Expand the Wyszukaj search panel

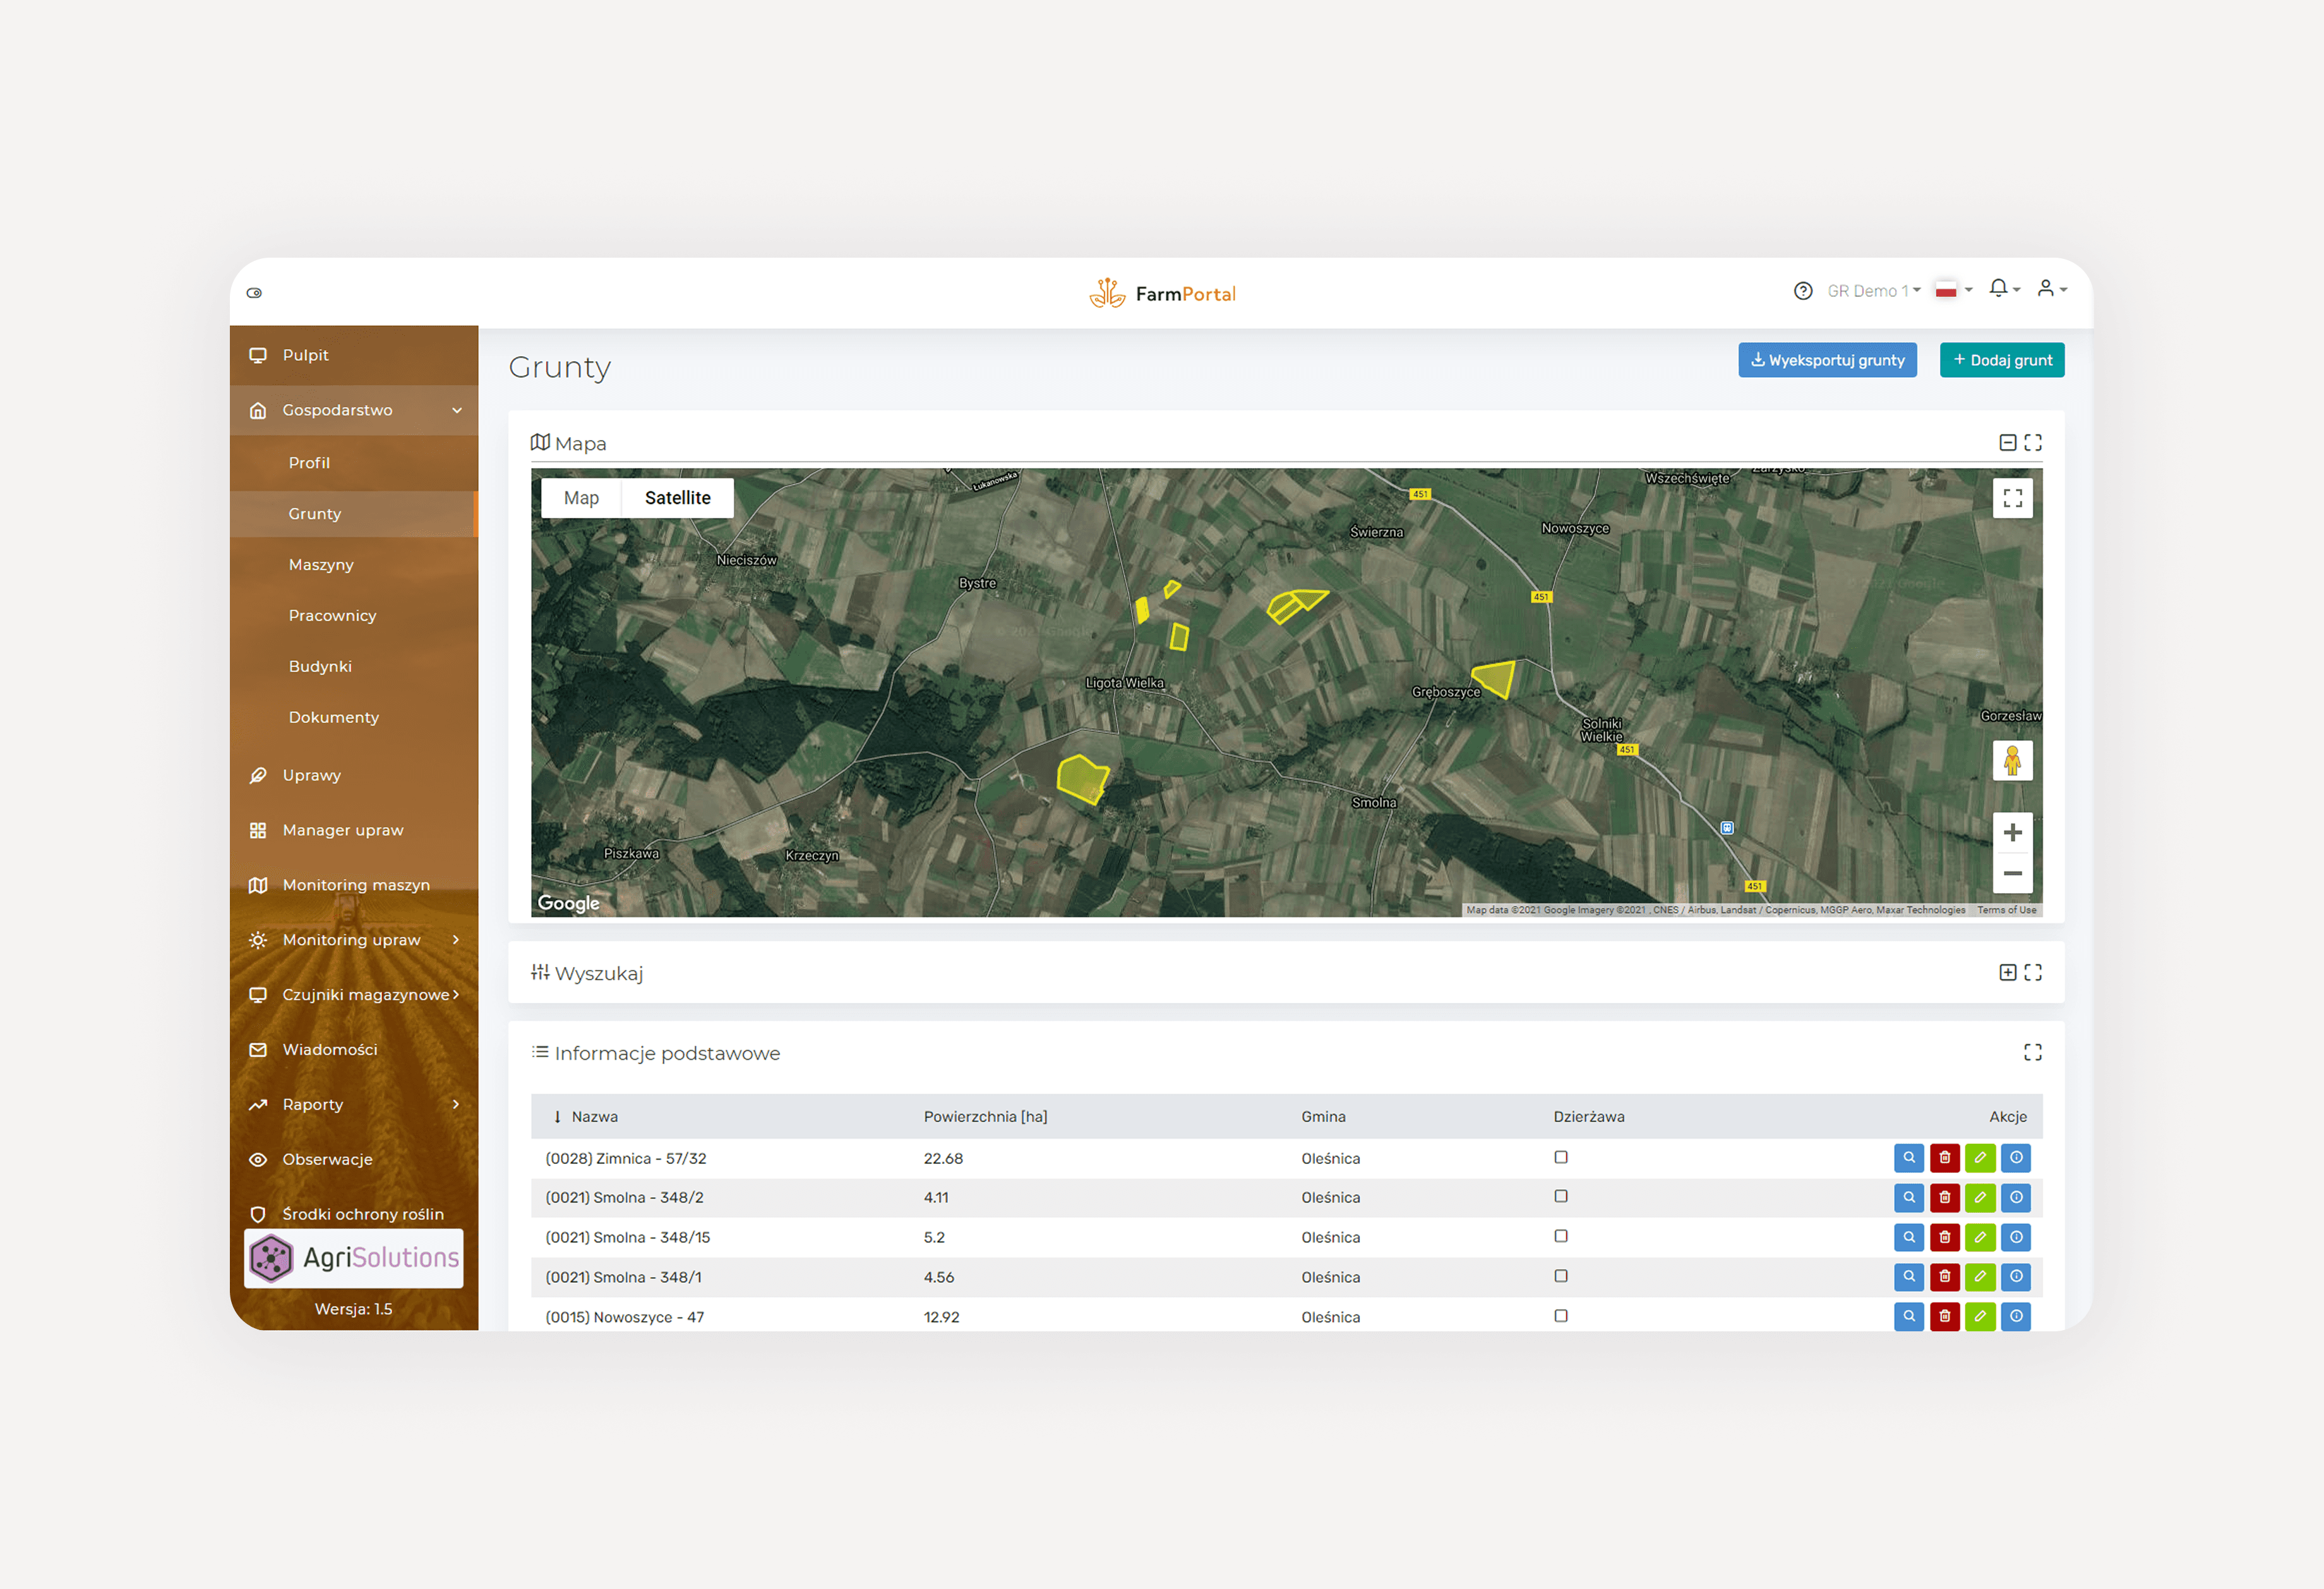click(2007, 972)
